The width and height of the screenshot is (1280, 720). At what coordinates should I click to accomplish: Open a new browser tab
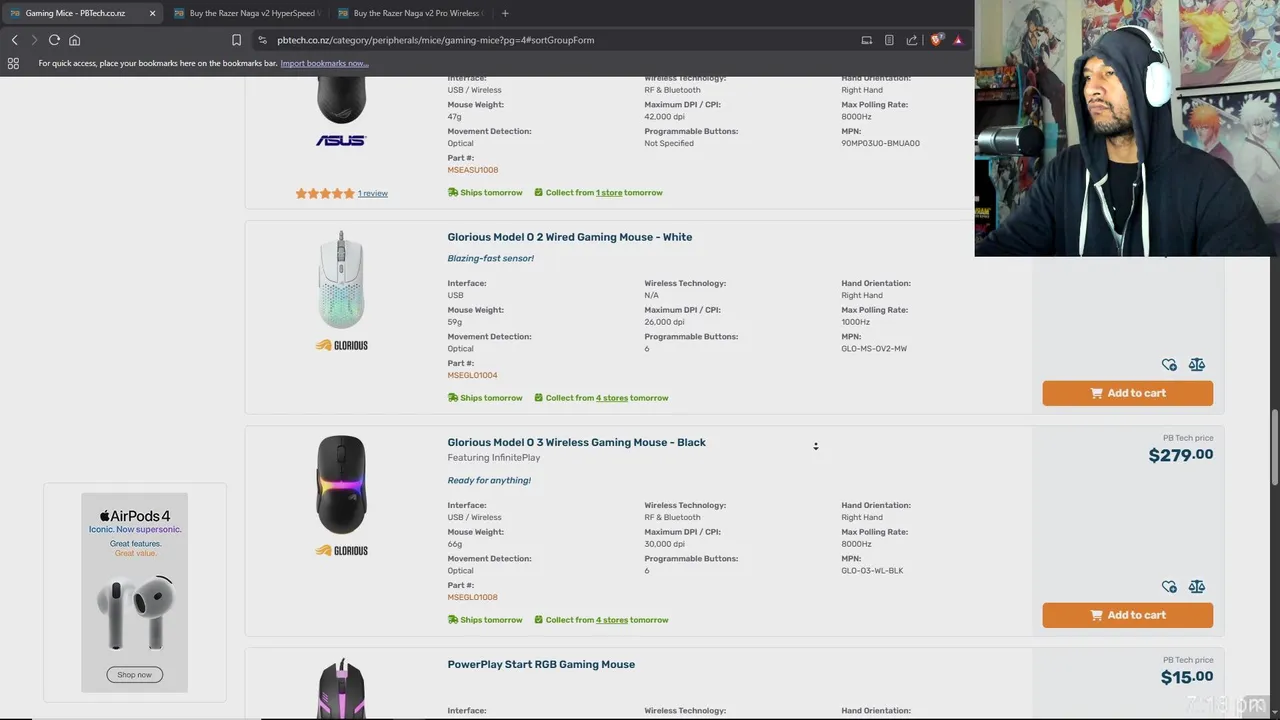tap(505, 13)
